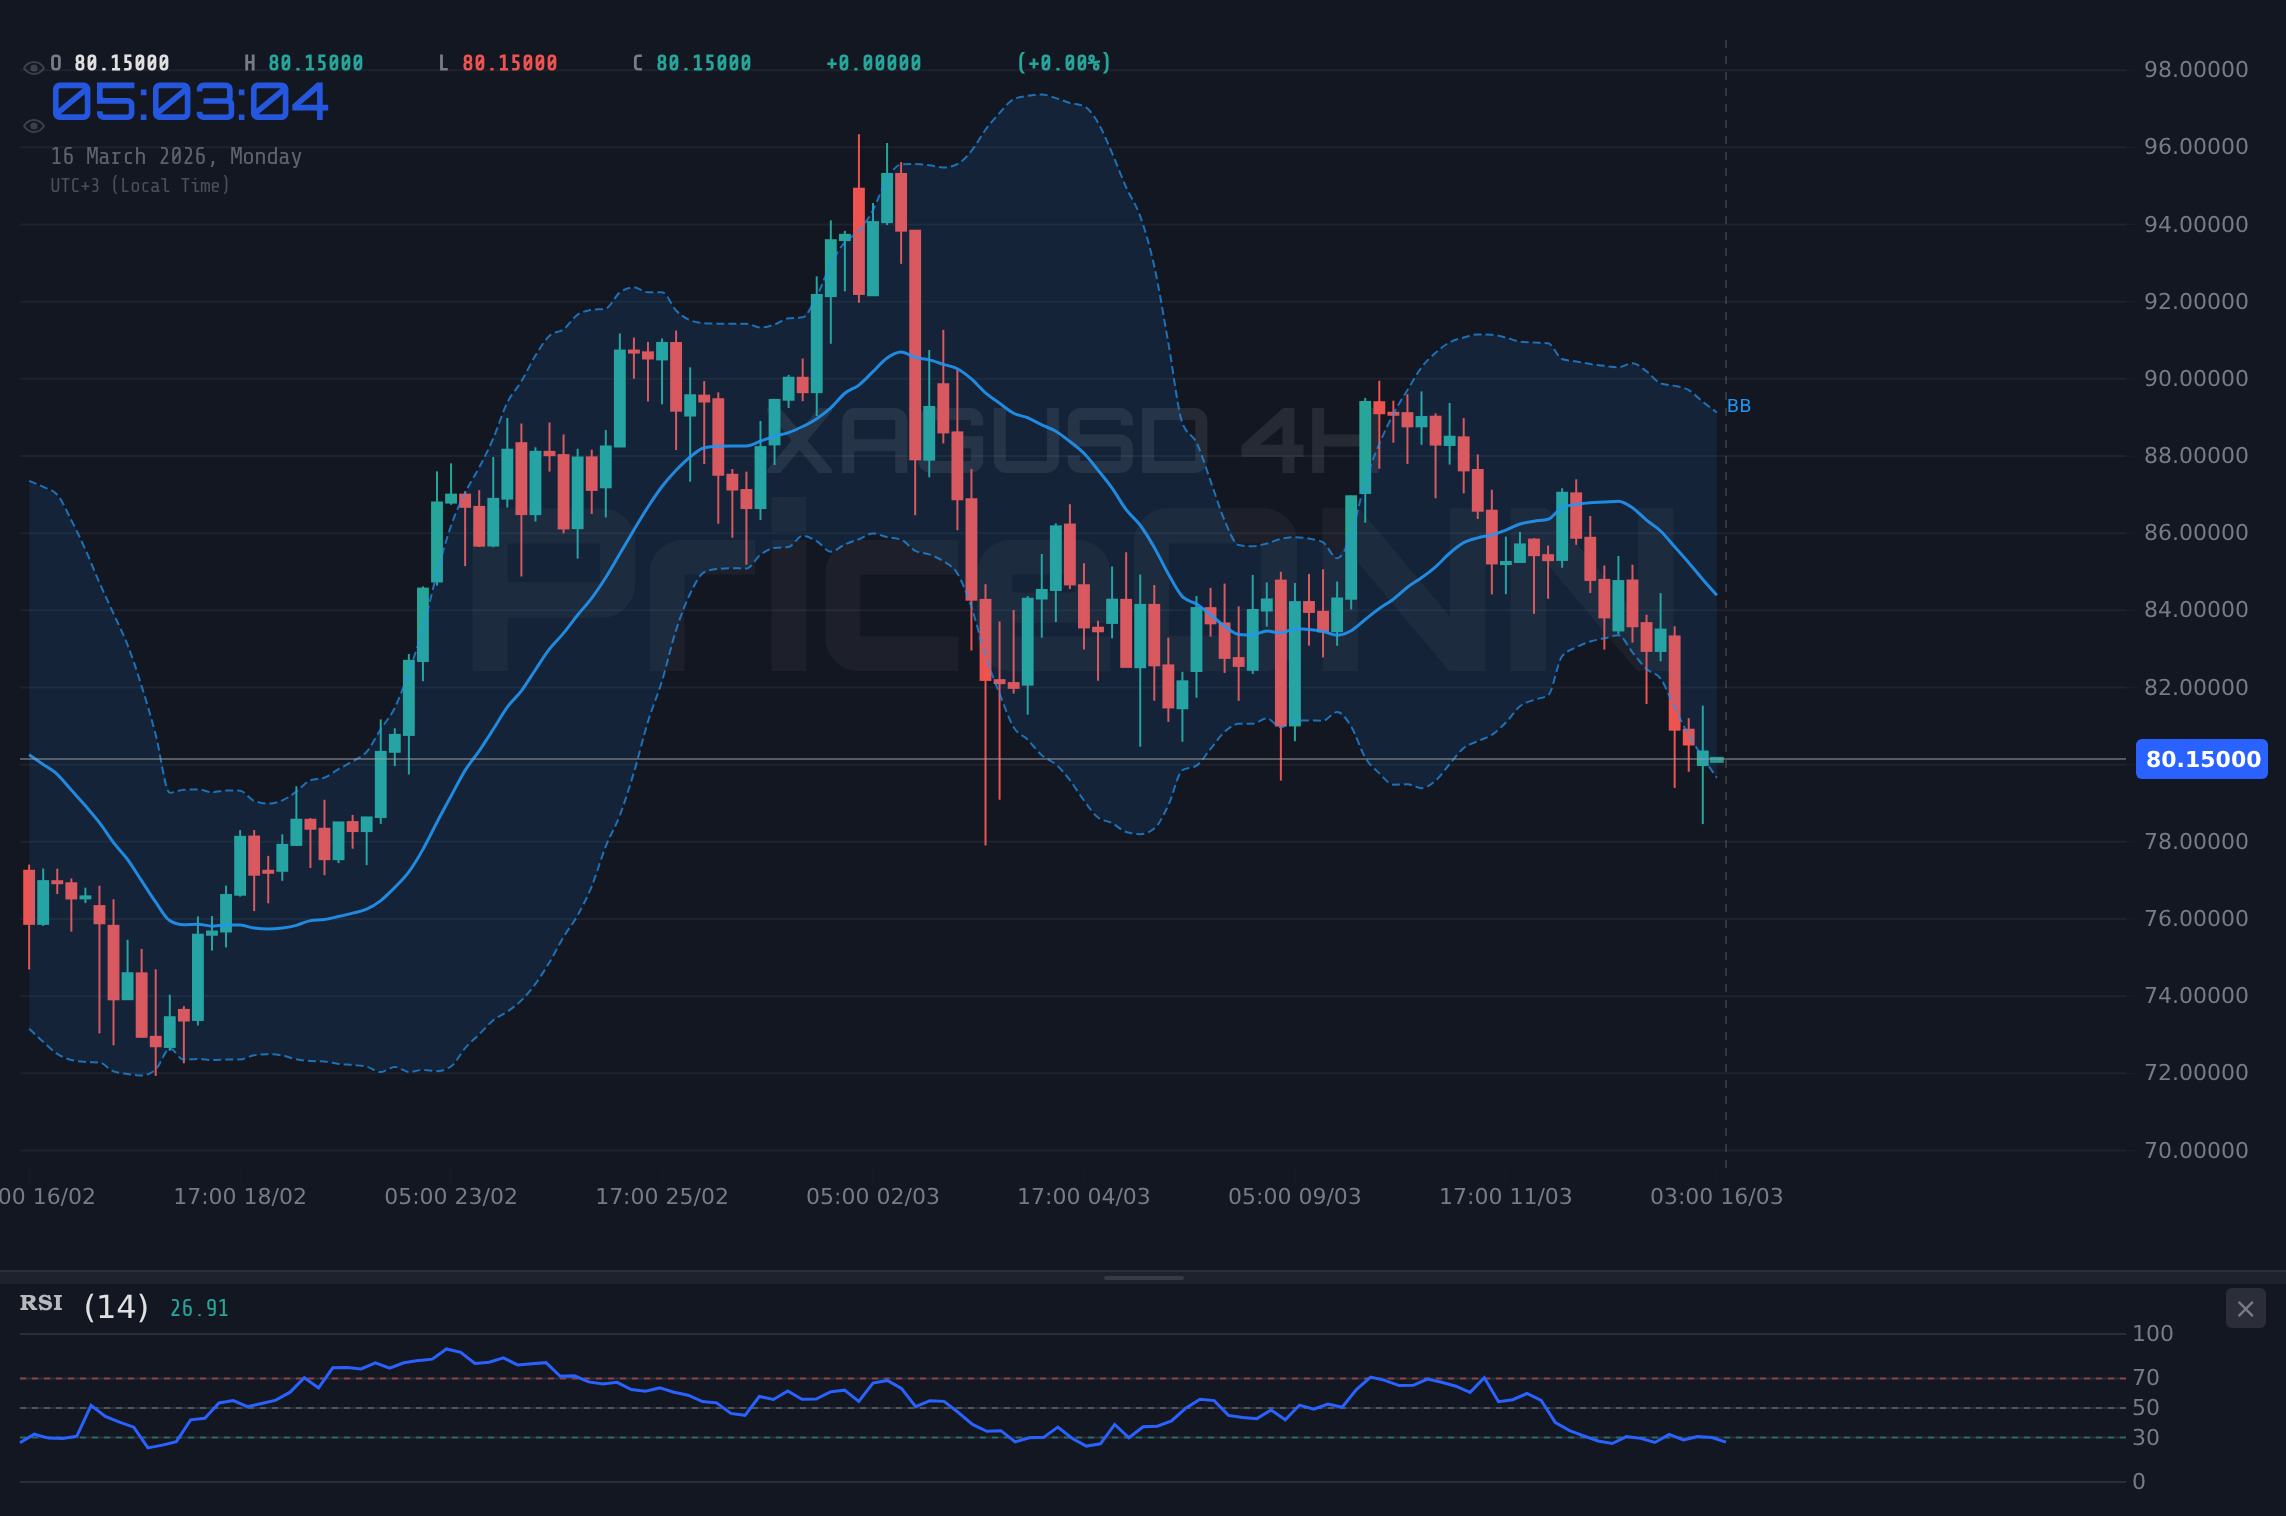Viewport: 2286px width, 1516px height.
Task: Click the UTC+3 (Local Time) text
Action: tap(141, 185)
